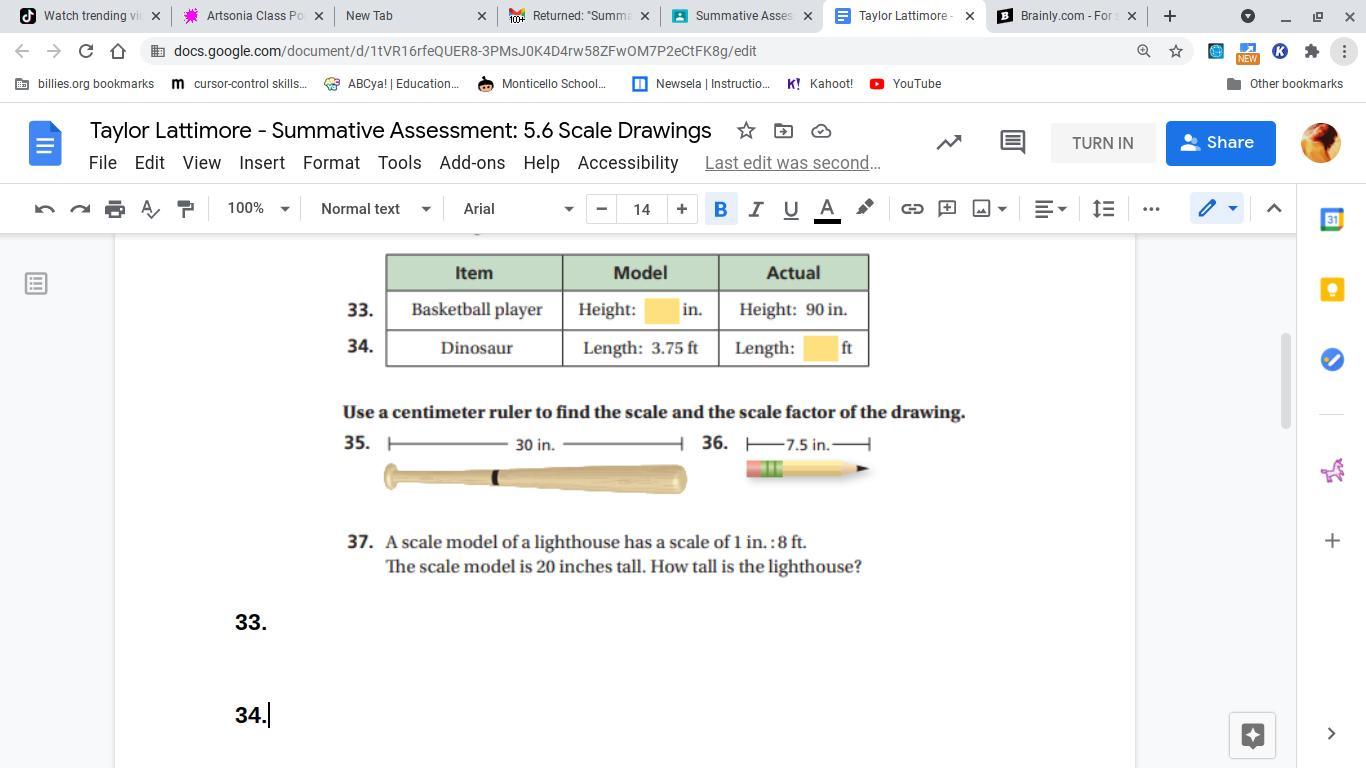Open the Format menu

[x=331, y=163]
